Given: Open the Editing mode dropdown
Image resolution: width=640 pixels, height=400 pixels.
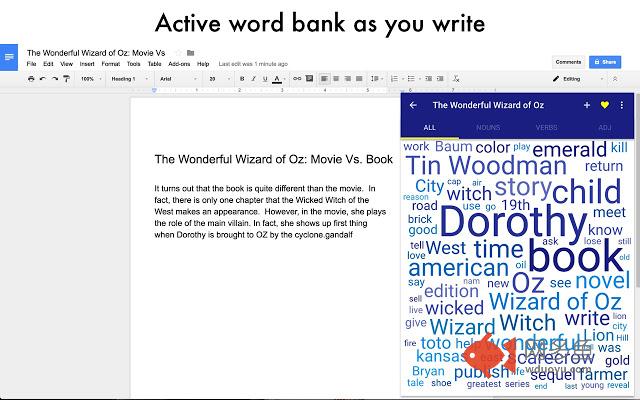Looking at the screenshot, I should (578, 79).
